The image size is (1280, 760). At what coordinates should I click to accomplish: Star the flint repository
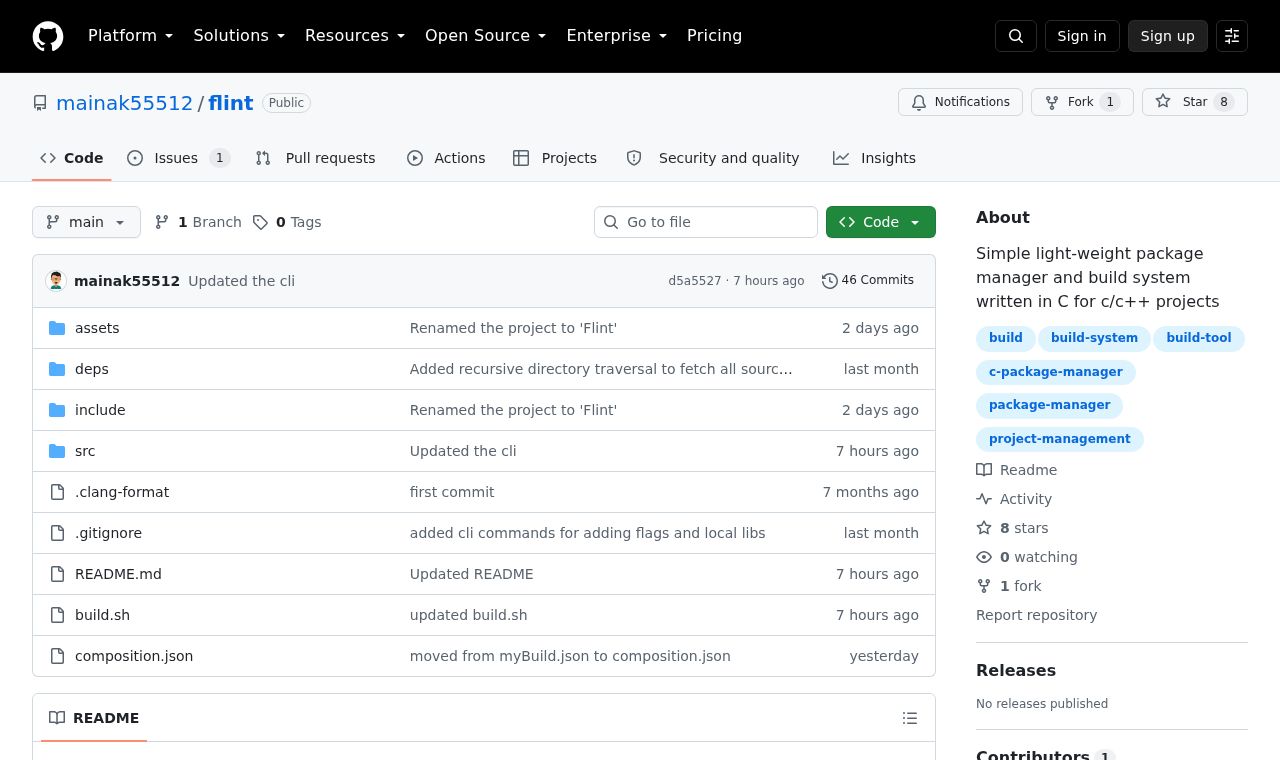tap(1195, 102)
